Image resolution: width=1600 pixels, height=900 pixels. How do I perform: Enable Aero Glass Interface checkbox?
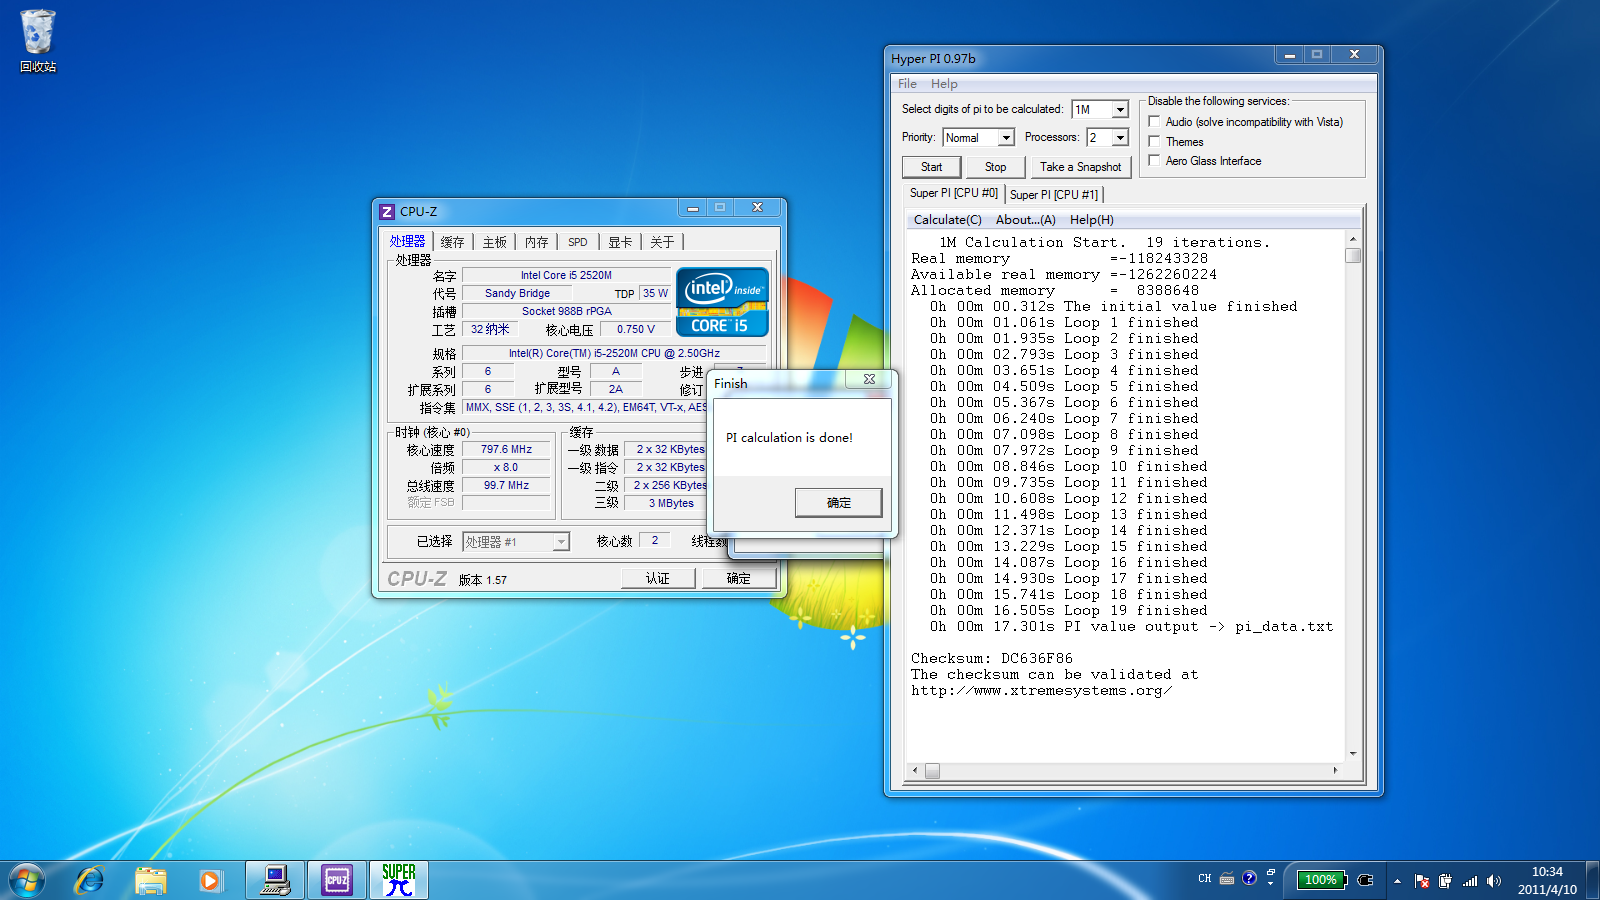(1154, 160)
